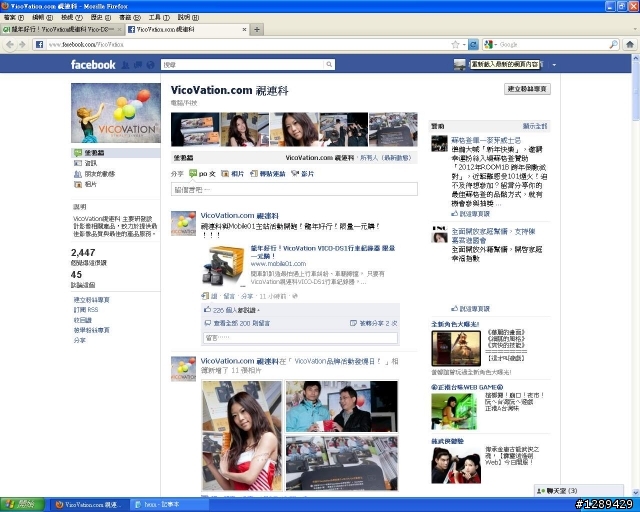Click profile picture in Facebook header
640x512 pixels.
459,65
